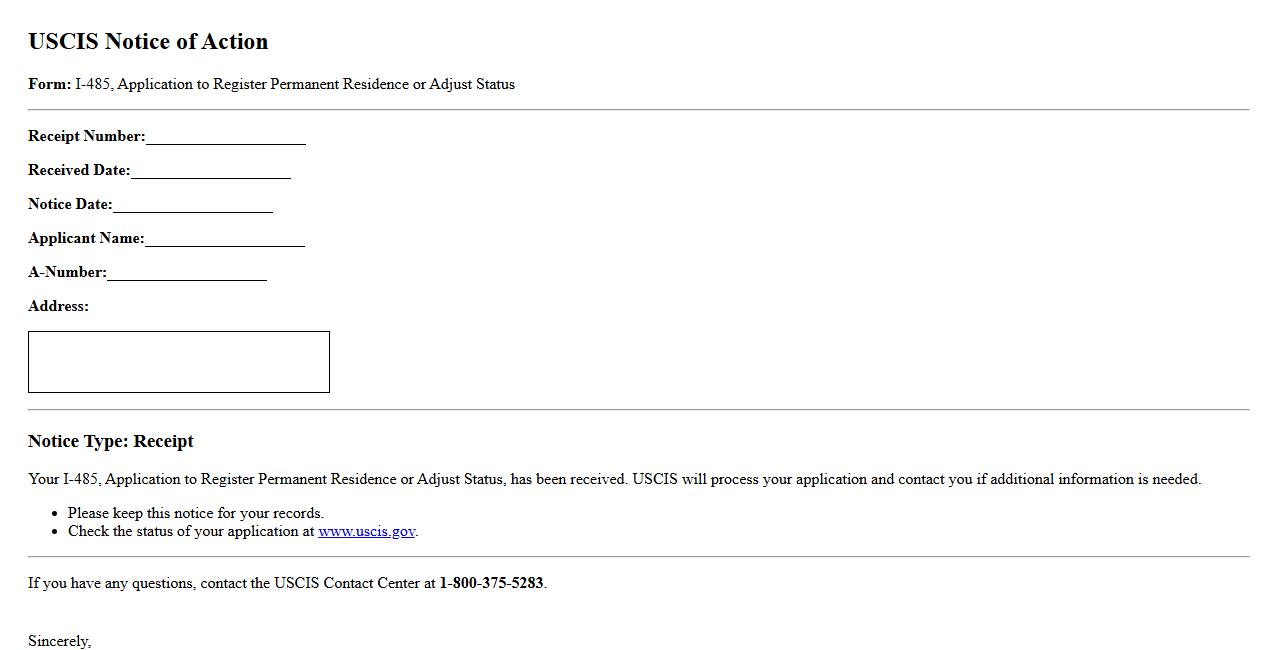Click the Applicant Name blank line
This screenshot has width=1278, height=650.
[x=224, y=238]
